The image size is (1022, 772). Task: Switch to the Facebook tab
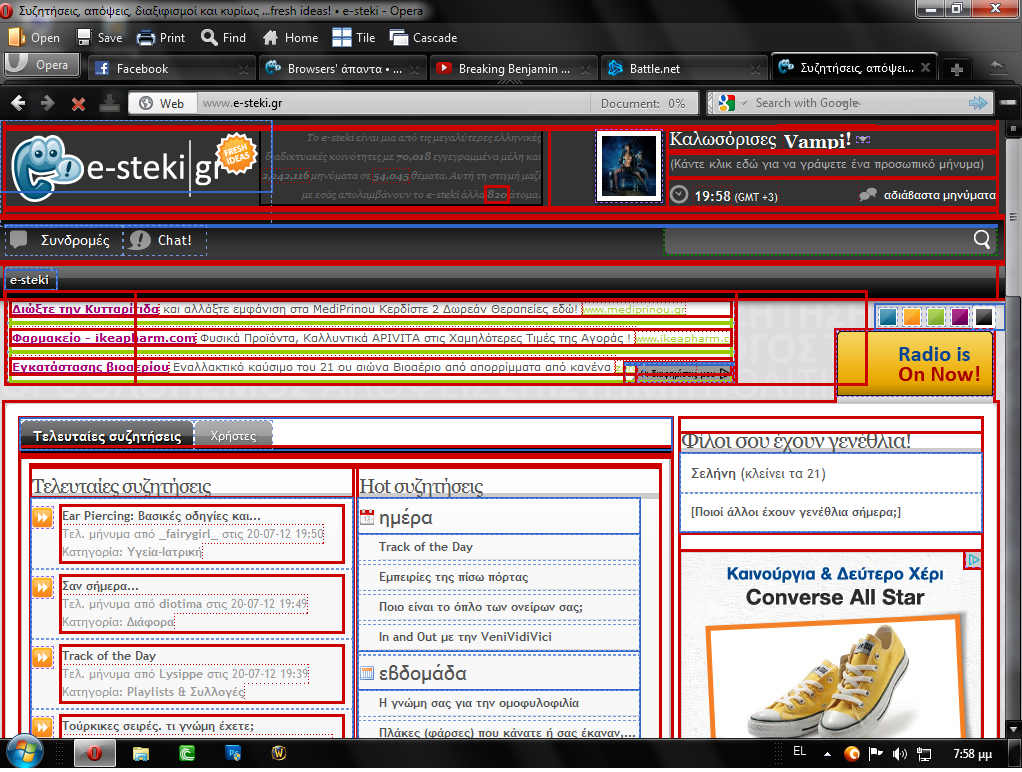(171, 68)
